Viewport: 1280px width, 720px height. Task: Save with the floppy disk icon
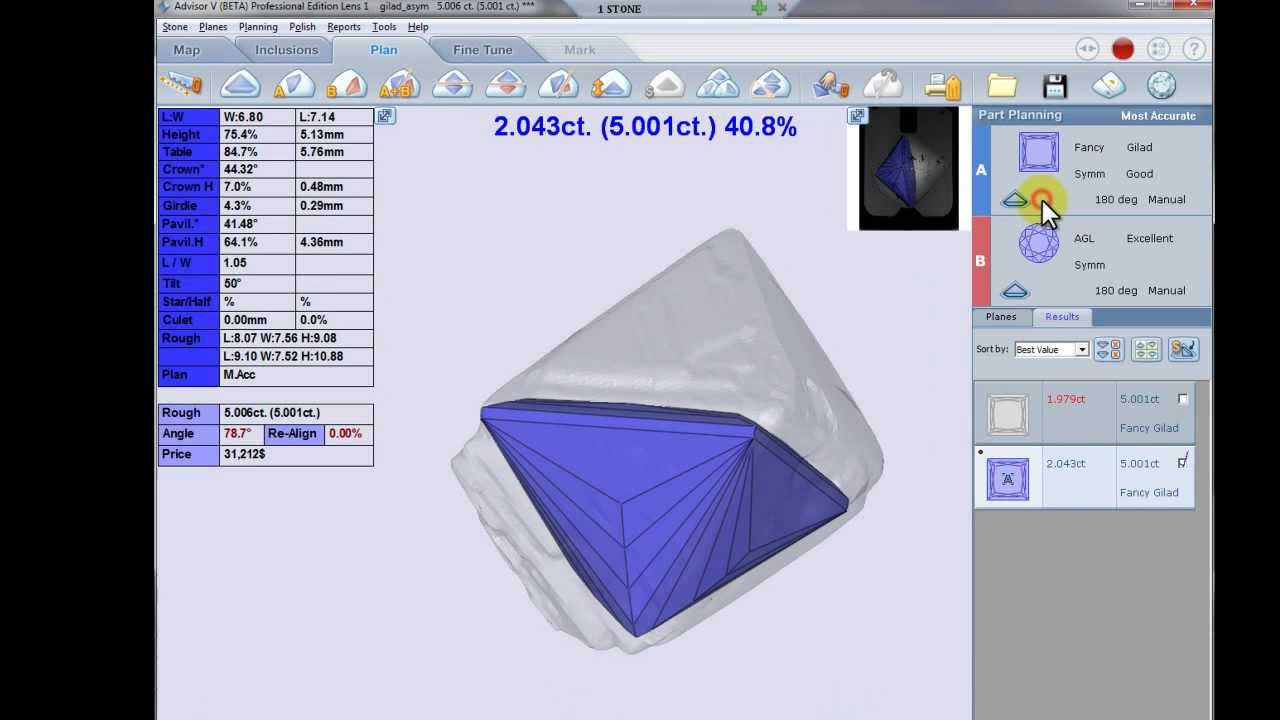point(1055,85)
